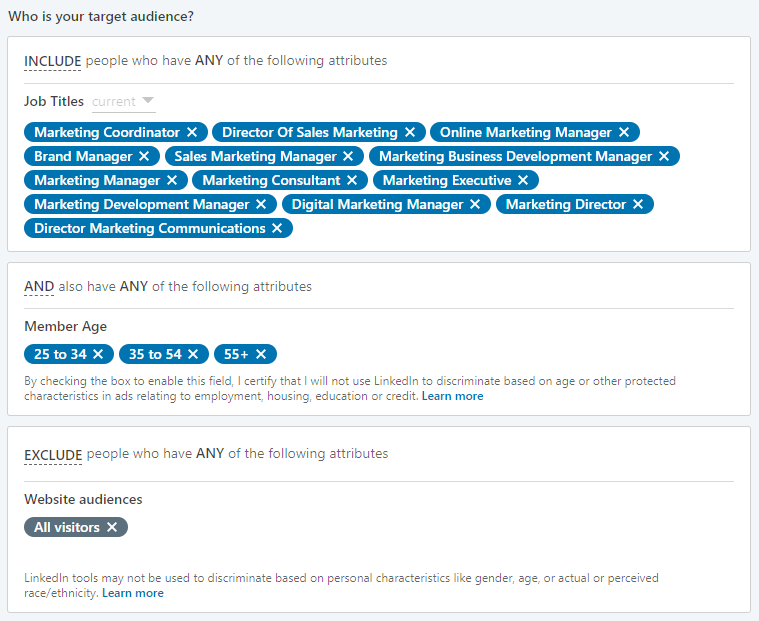The width and height of the screenshot is (759, 621).
Task: Remove the 35 to 54 age range
Action: pyautogui.click(x=193, y=354)
